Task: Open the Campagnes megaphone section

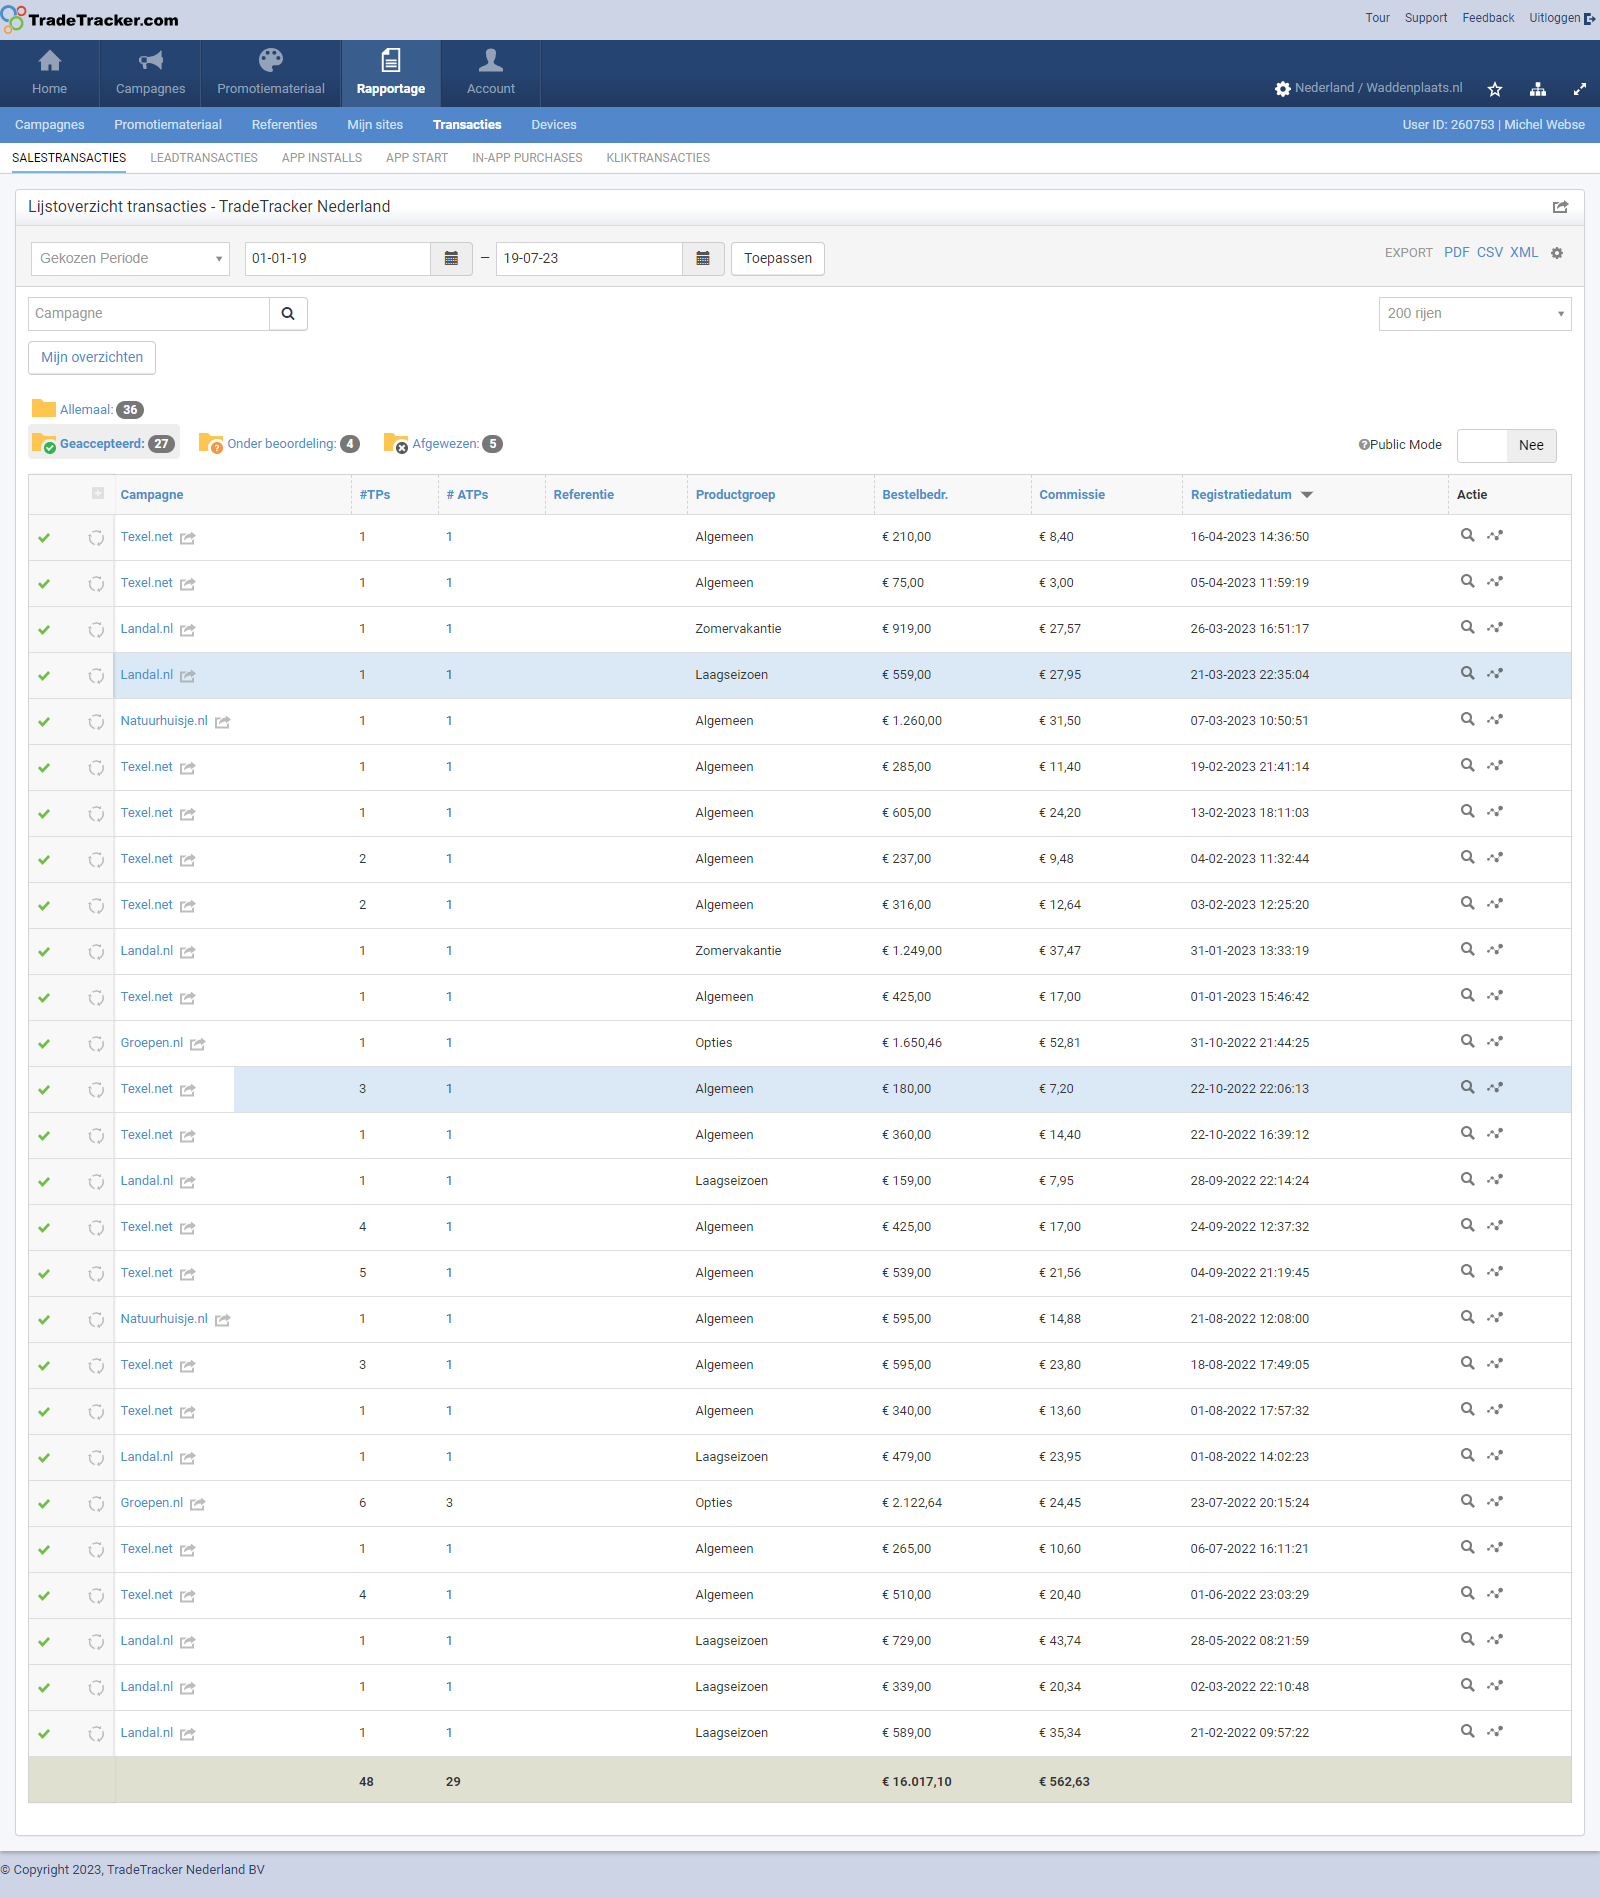Action: point(150,73)
